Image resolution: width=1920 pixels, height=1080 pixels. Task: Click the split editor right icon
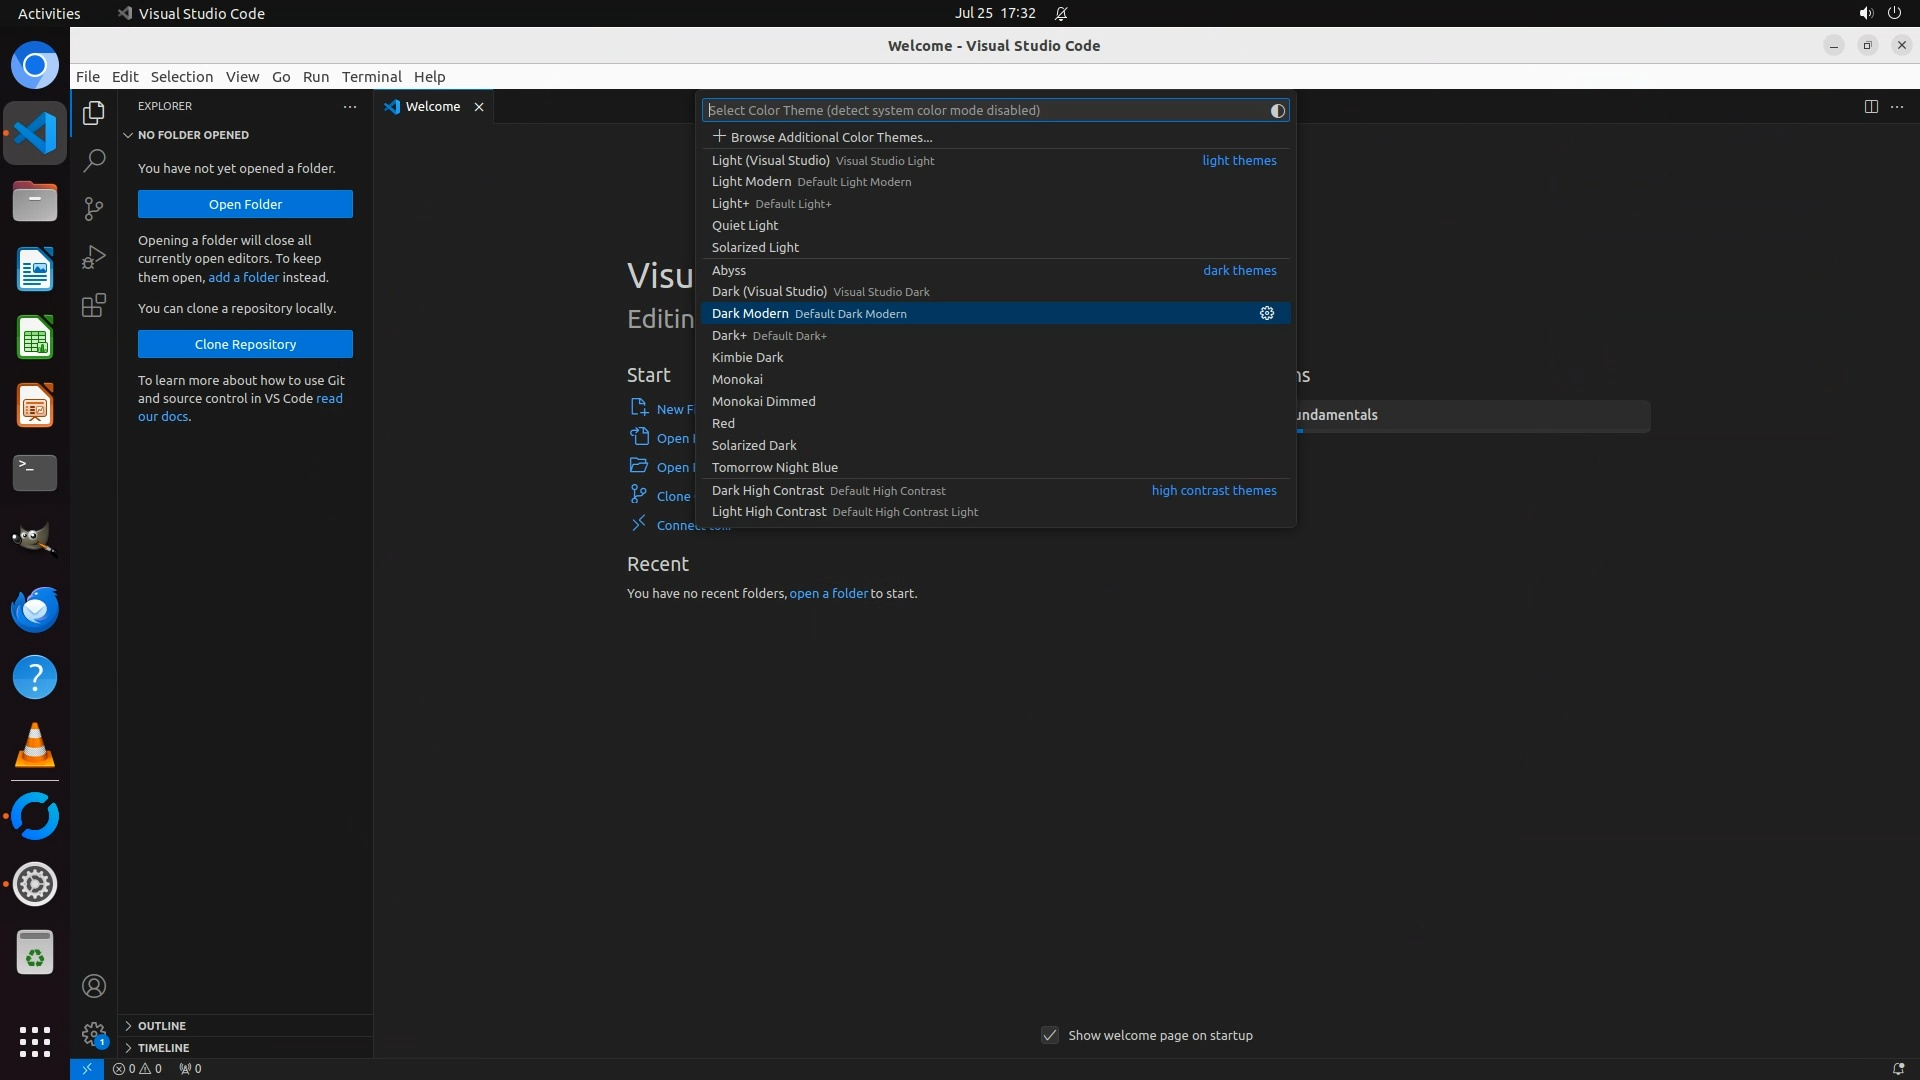(x=1871, y=107)
